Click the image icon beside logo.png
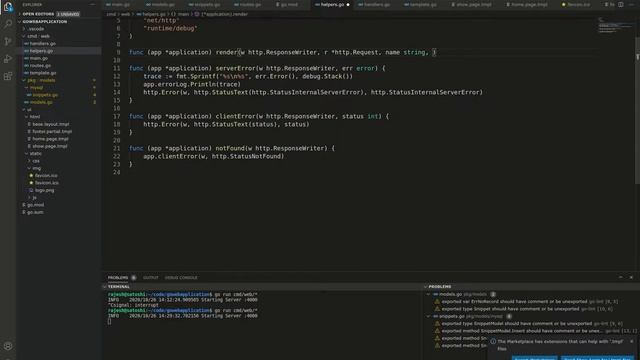640x360 pixels. click(31, 190)
